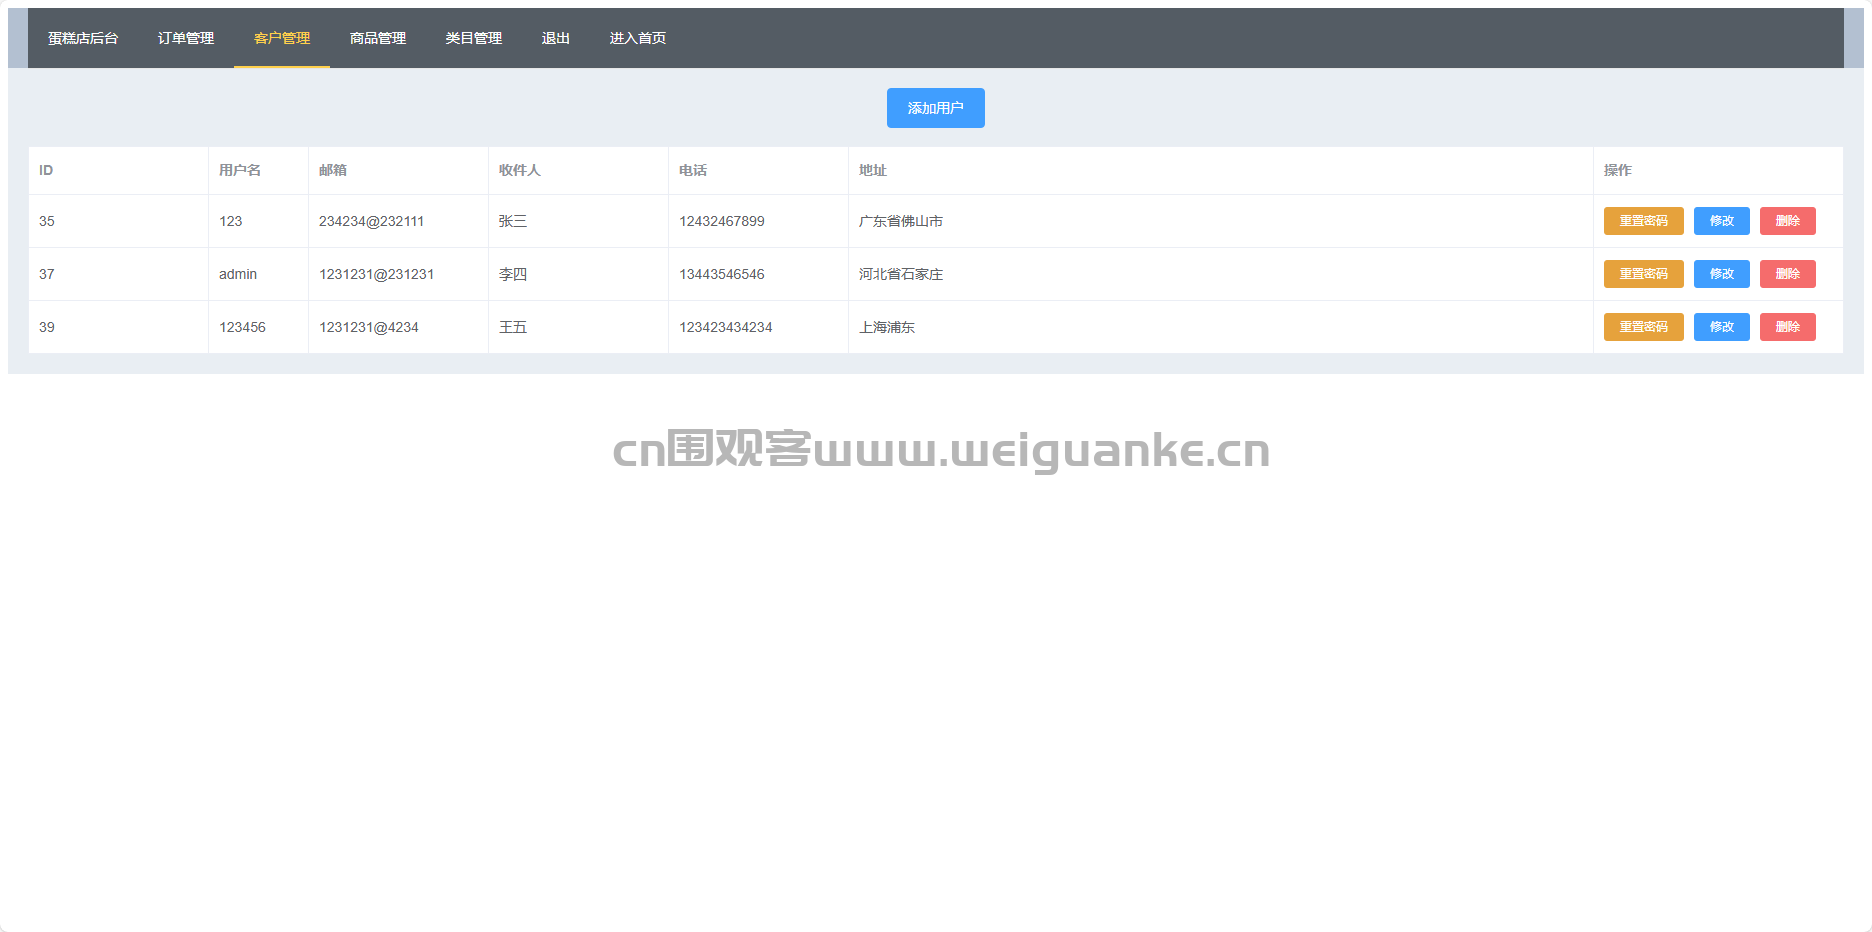Select the email cell 1231231@231231
The width and height of the screenshot is (1872, 932).
[x=376, y=274]
